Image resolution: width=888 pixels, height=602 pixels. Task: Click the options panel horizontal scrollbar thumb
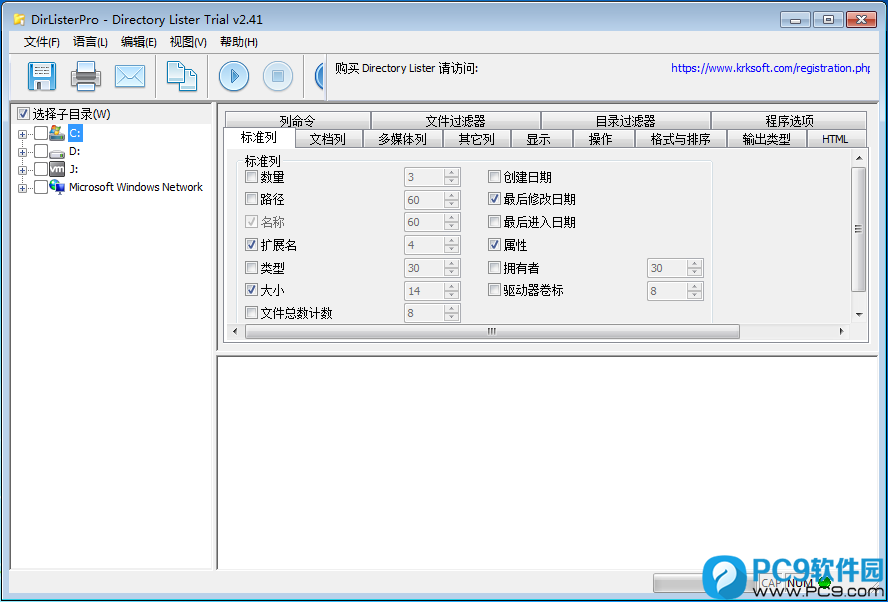tap(492, 331)
